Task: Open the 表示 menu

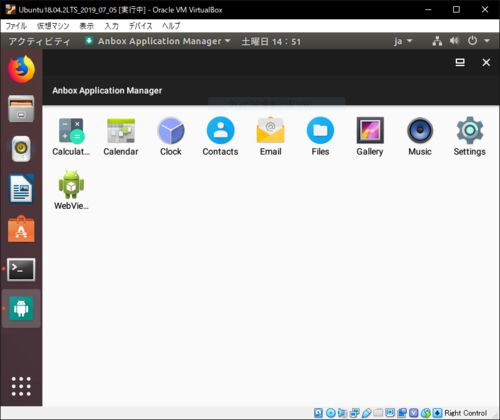Action: pyautogui.click(x=87, y=26)
